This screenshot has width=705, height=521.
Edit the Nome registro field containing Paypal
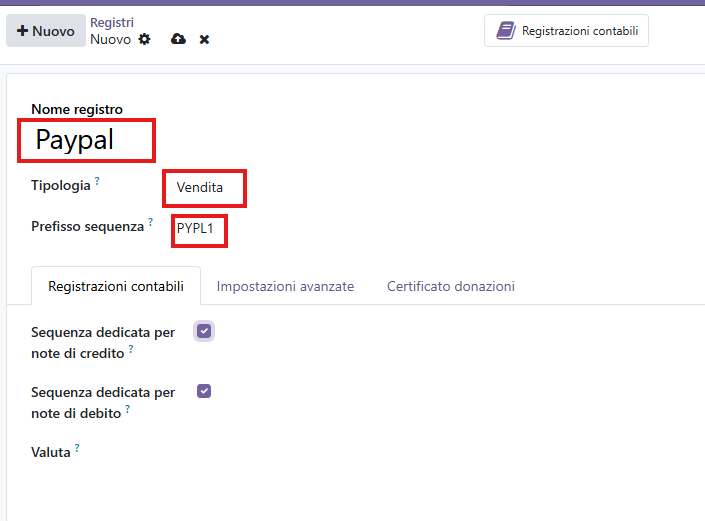click(86, 140)
